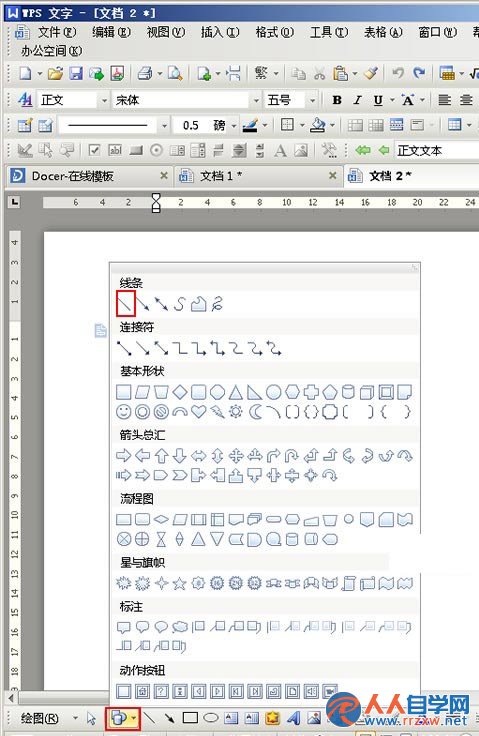
Task: Choose the elbow connector in 连接符
Action: click(180, 348)
